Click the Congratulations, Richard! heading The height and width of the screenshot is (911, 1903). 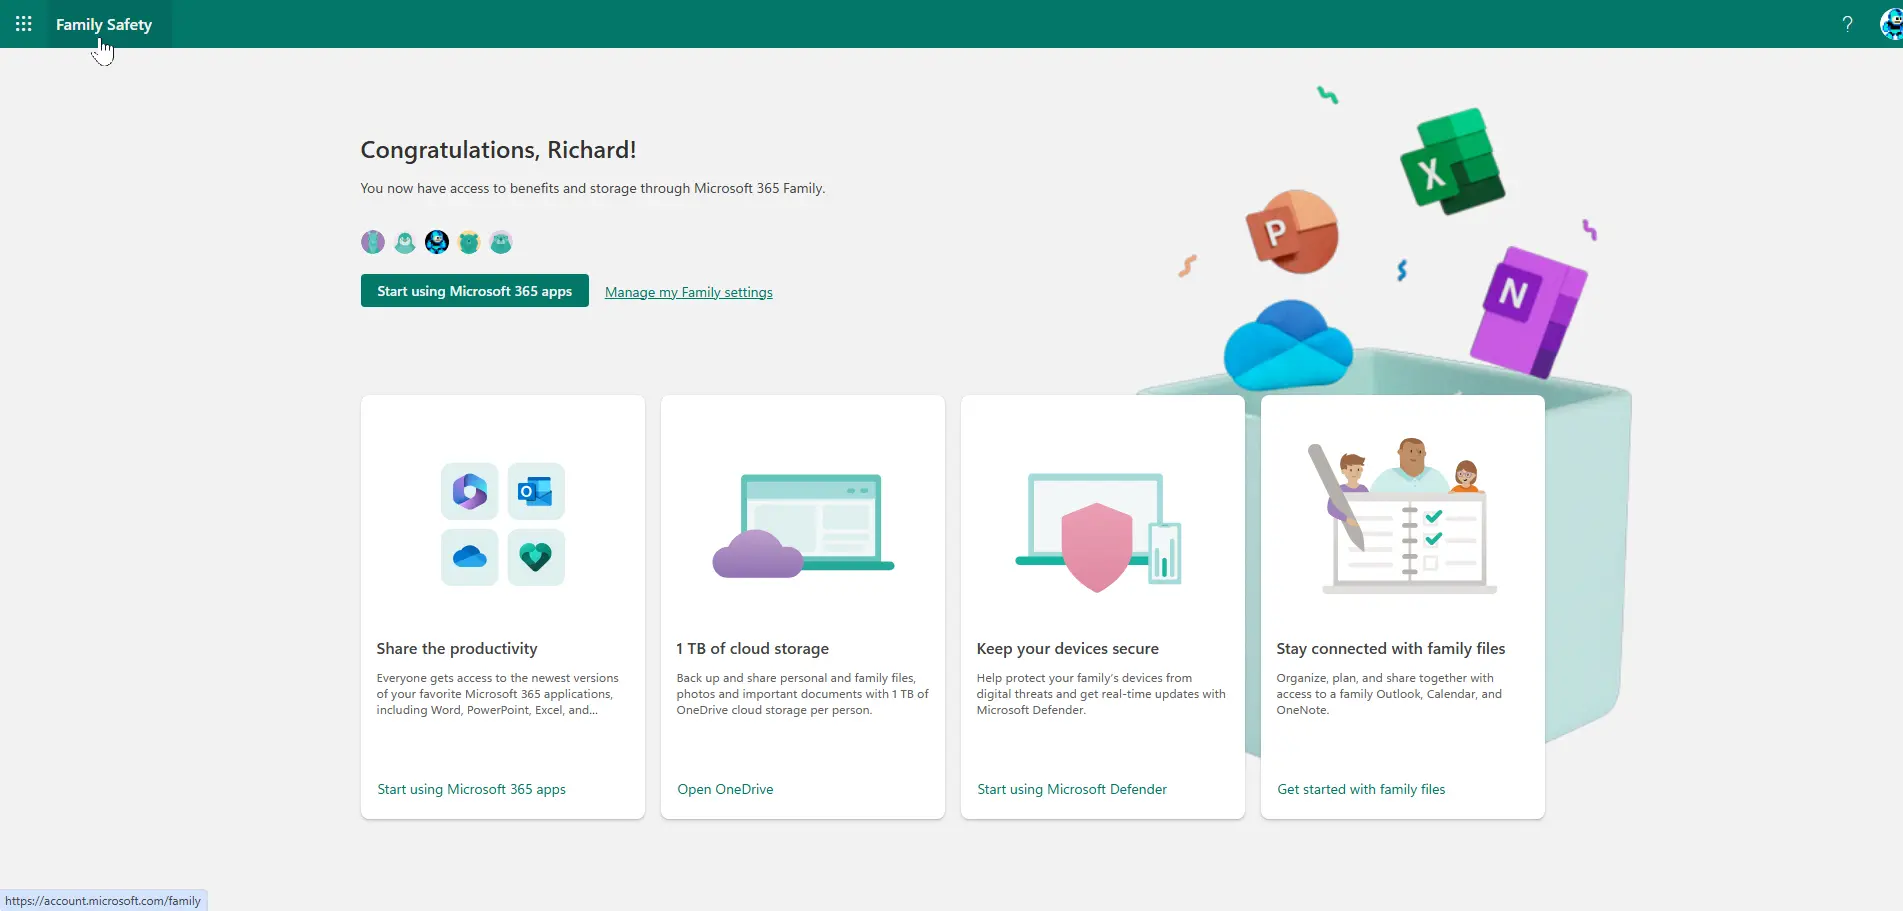pyautogui.click(x=498, y=150)
